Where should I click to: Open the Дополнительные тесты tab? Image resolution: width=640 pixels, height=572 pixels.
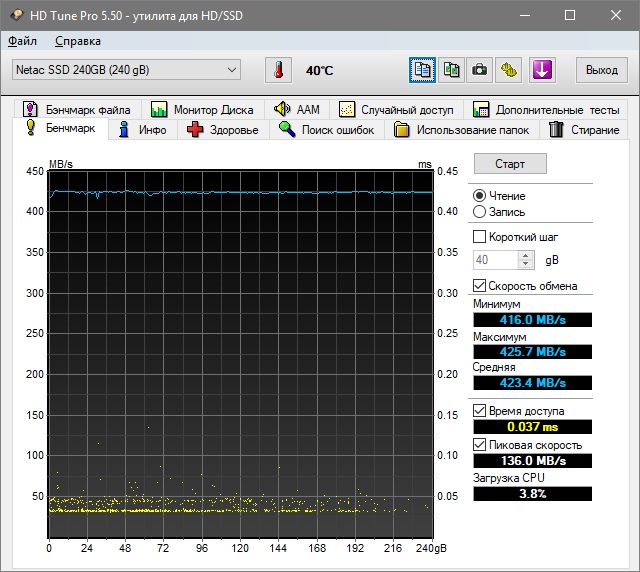(x=546, y=109)
